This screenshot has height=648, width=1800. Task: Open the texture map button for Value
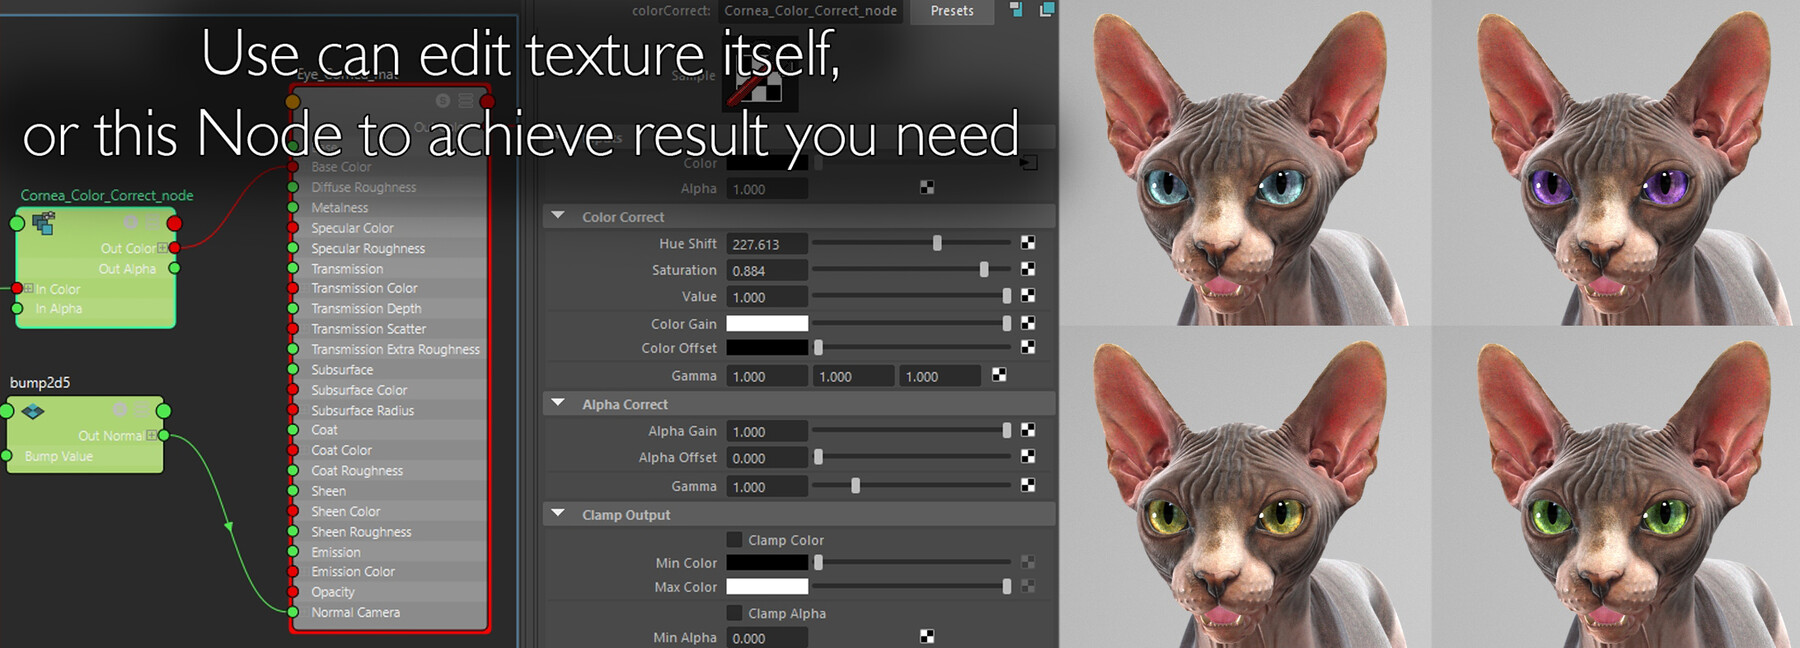1028,296
